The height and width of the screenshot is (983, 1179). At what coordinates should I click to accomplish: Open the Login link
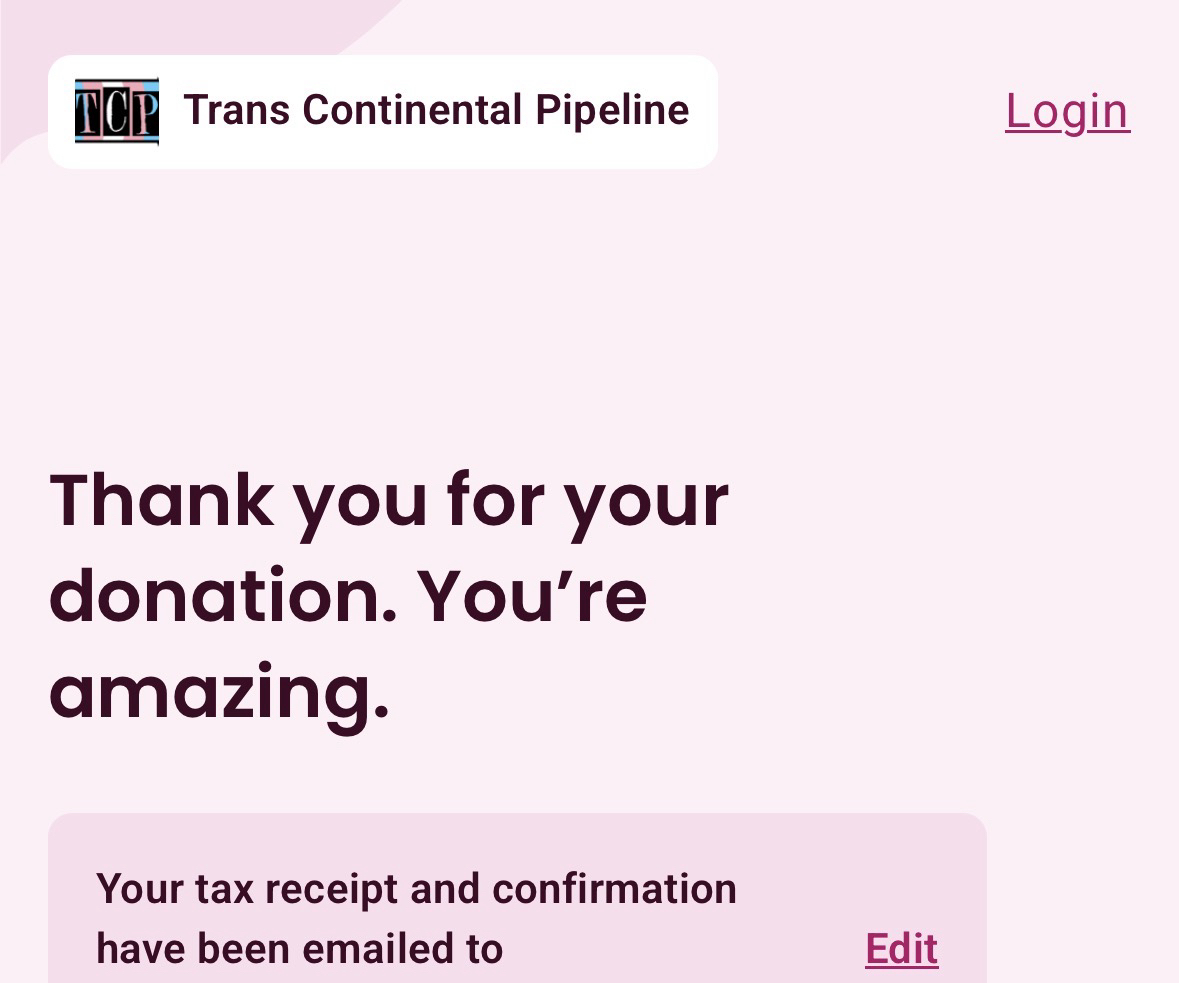click(1067, 111)
